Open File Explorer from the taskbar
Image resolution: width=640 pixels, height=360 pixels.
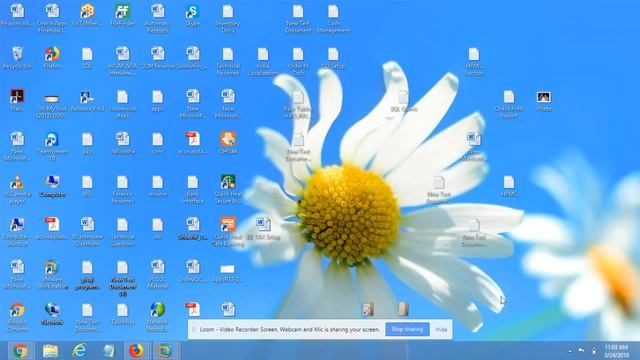[50, 351]
